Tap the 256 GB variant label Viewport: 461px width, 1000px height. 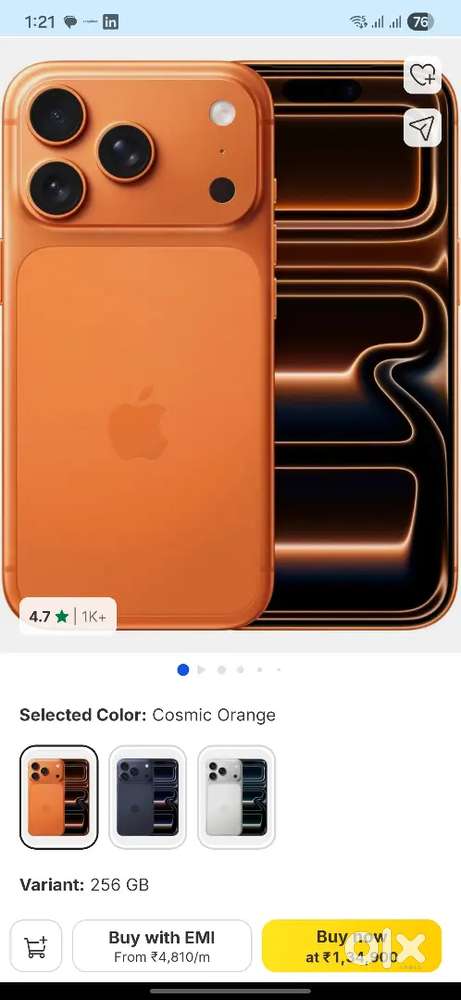point(119,885)
